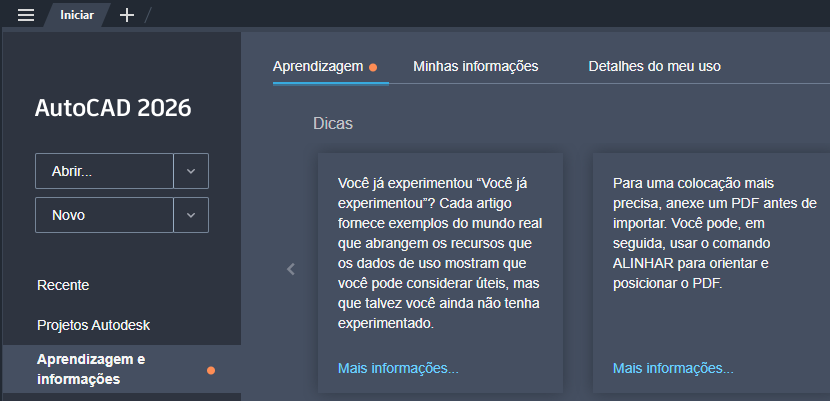Viewport: 830px width, 401px height.
Task: Add a new drawing tab with plus icon
Action: coord(127,15)
